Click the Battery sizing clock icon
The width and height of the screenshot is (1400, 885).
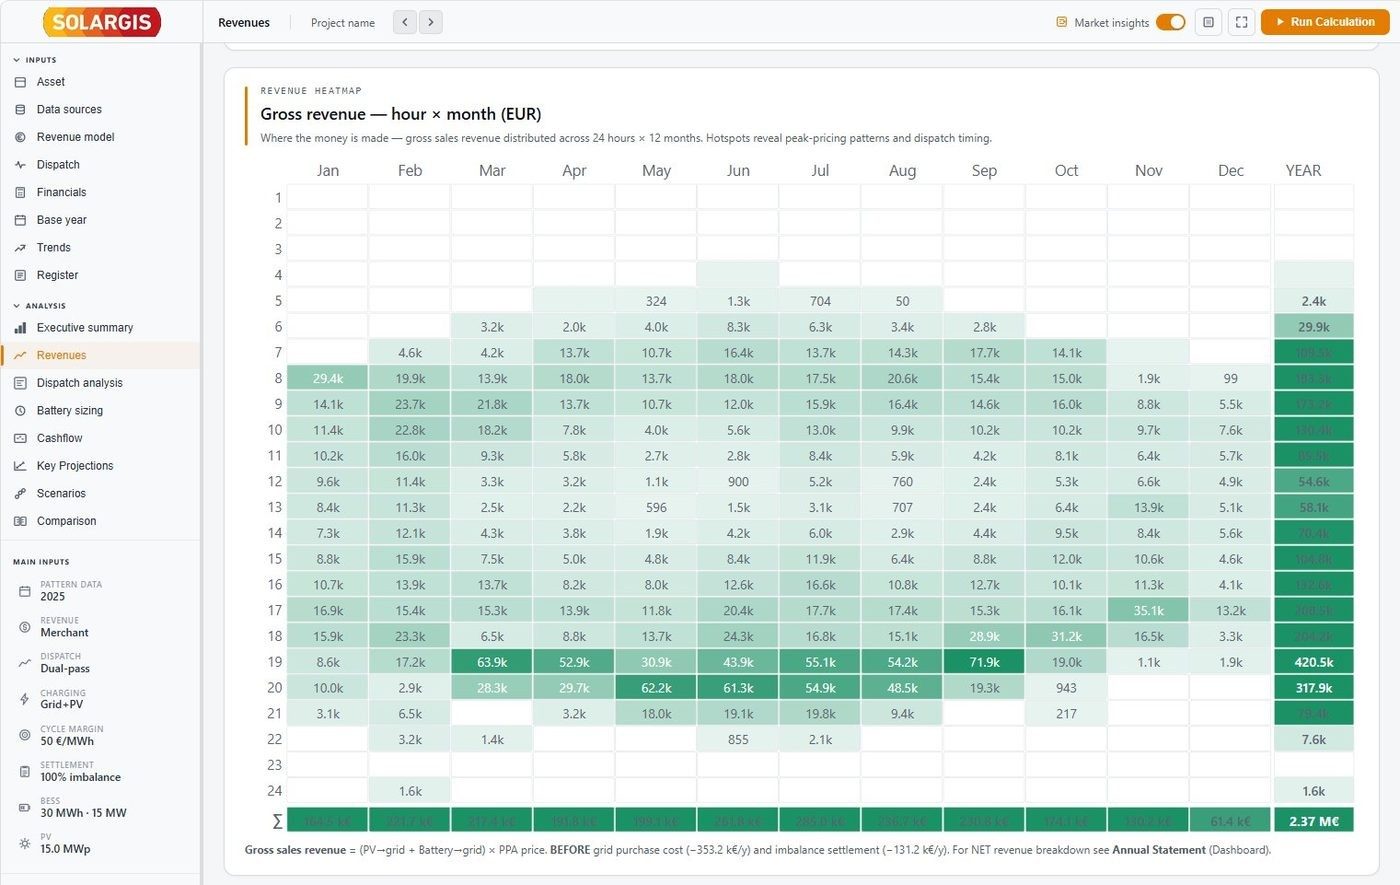coord(20,411)
